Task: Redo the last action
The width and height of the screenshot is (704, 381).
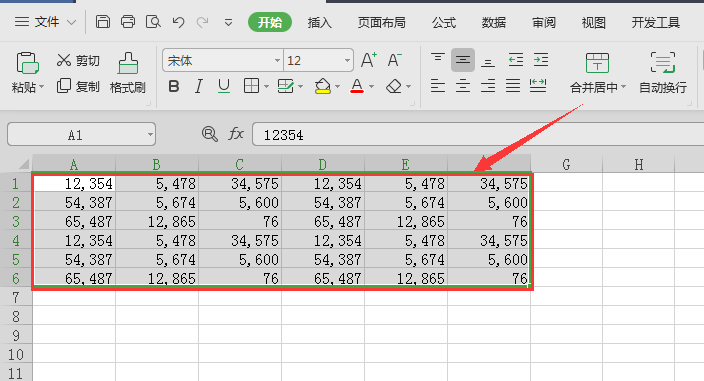Action: click(x=203, y=22)
